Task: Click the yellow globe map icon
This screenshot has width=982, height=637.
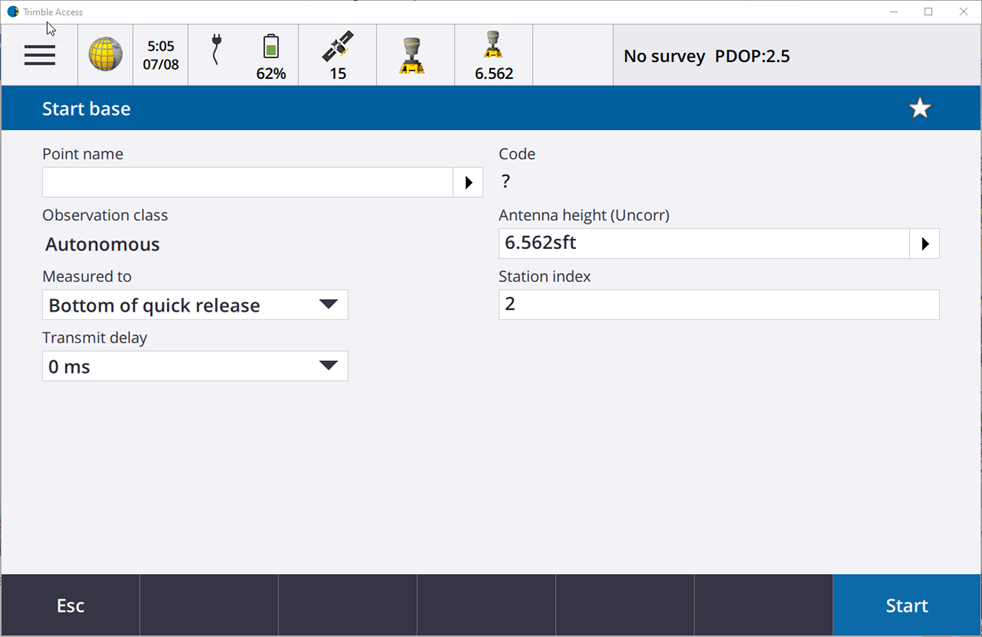Action: [105, 55]
